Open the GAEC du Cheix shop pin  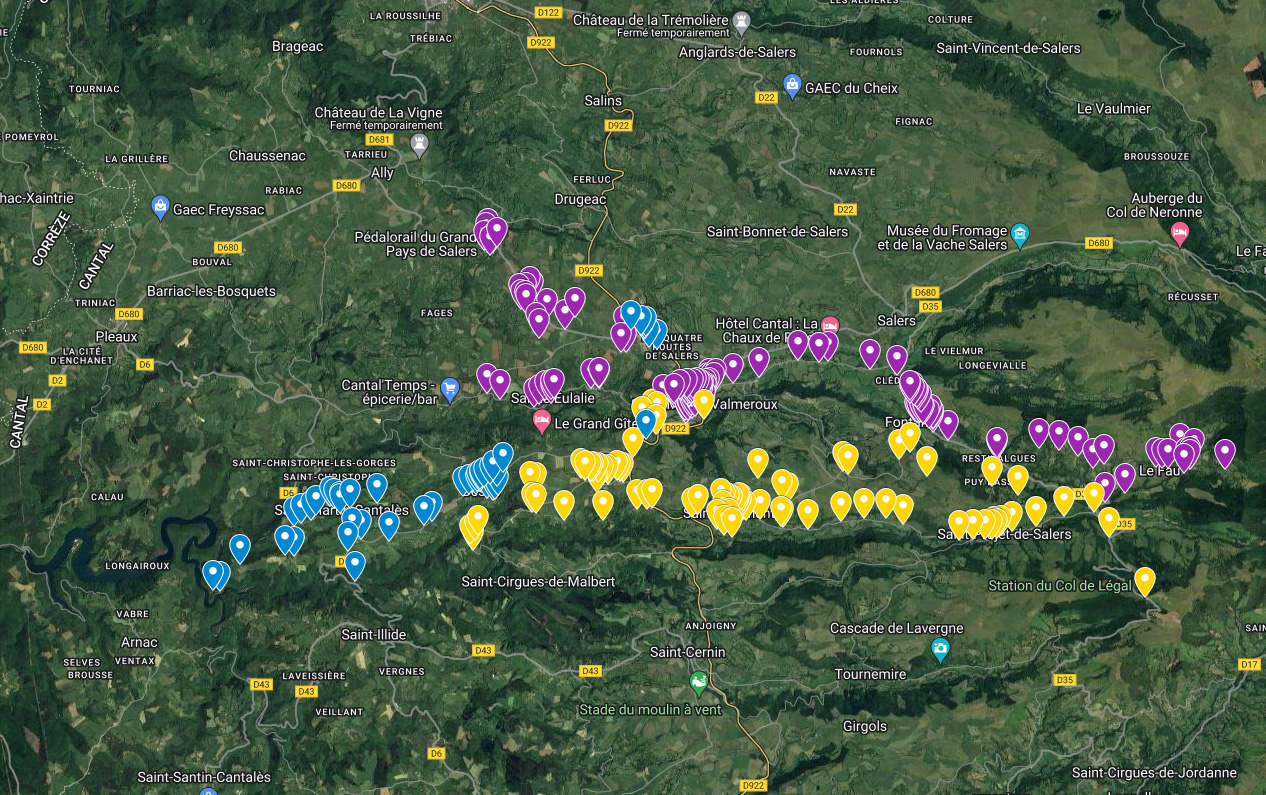(x=792, y=86)
